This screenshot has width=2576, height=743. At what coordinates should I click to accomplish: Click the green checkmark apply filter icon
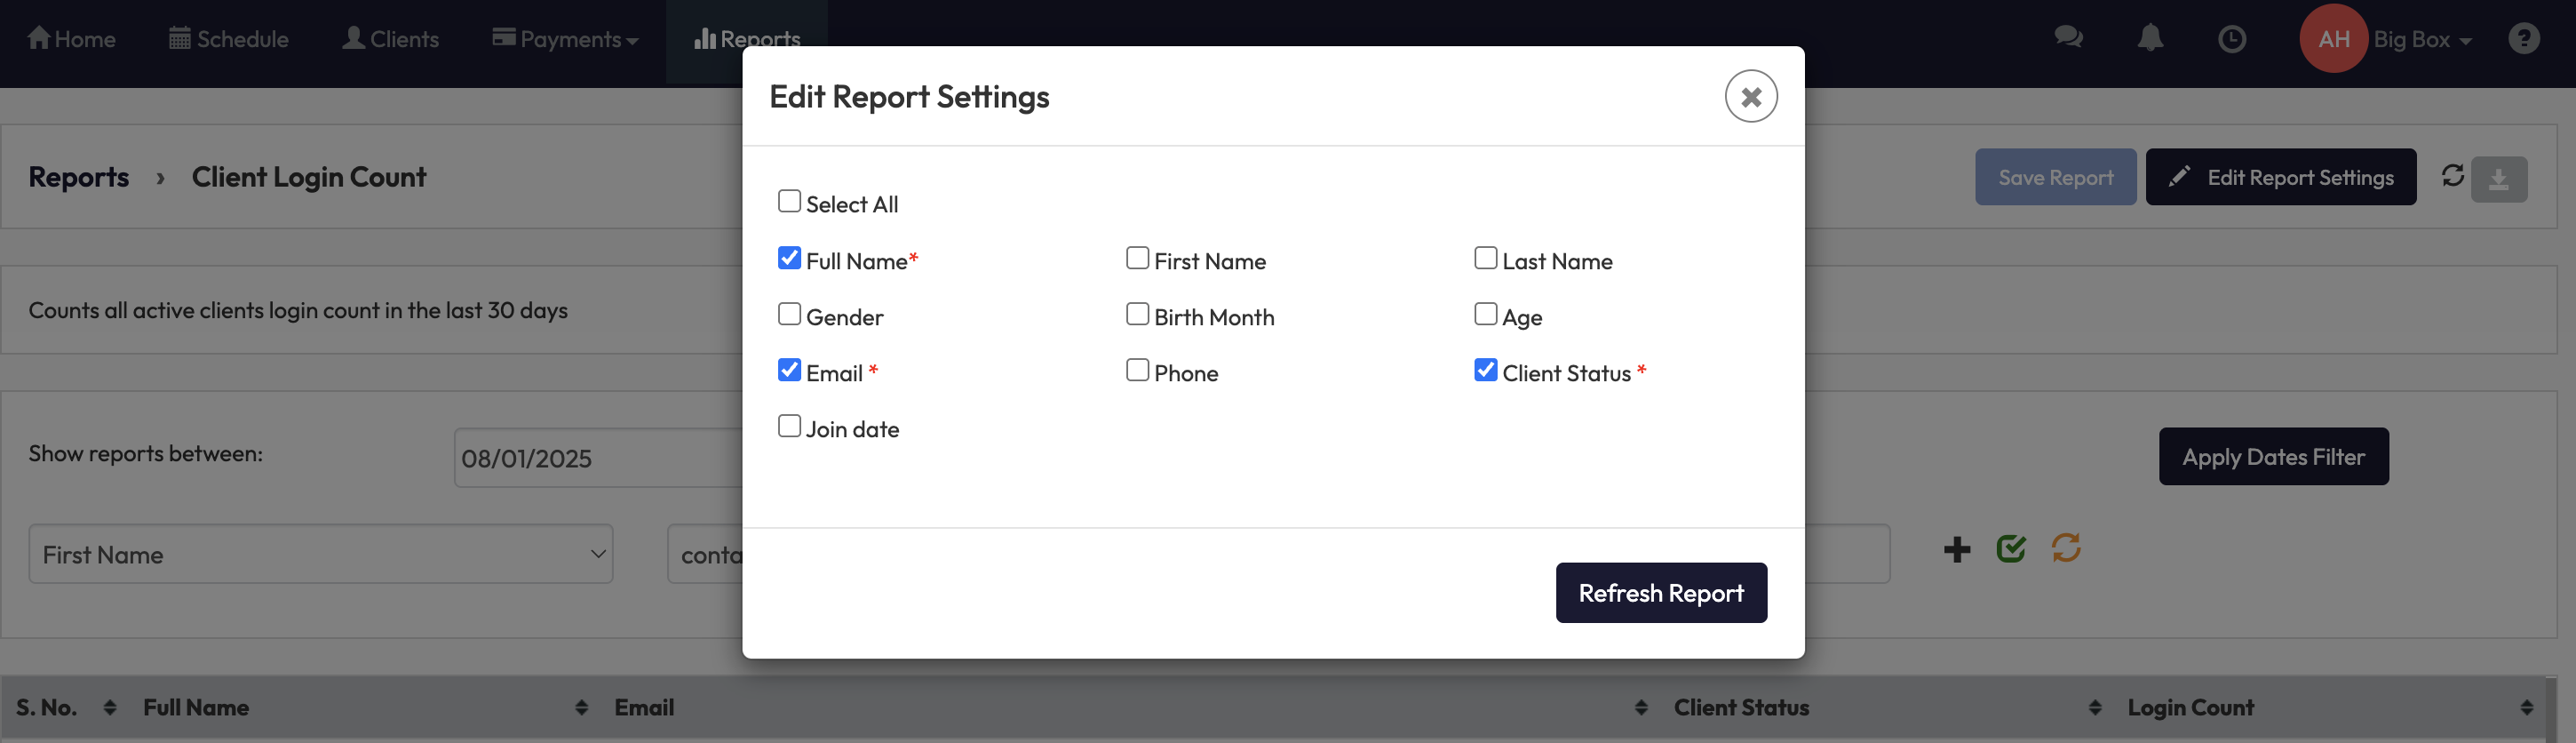[2010, 548]
